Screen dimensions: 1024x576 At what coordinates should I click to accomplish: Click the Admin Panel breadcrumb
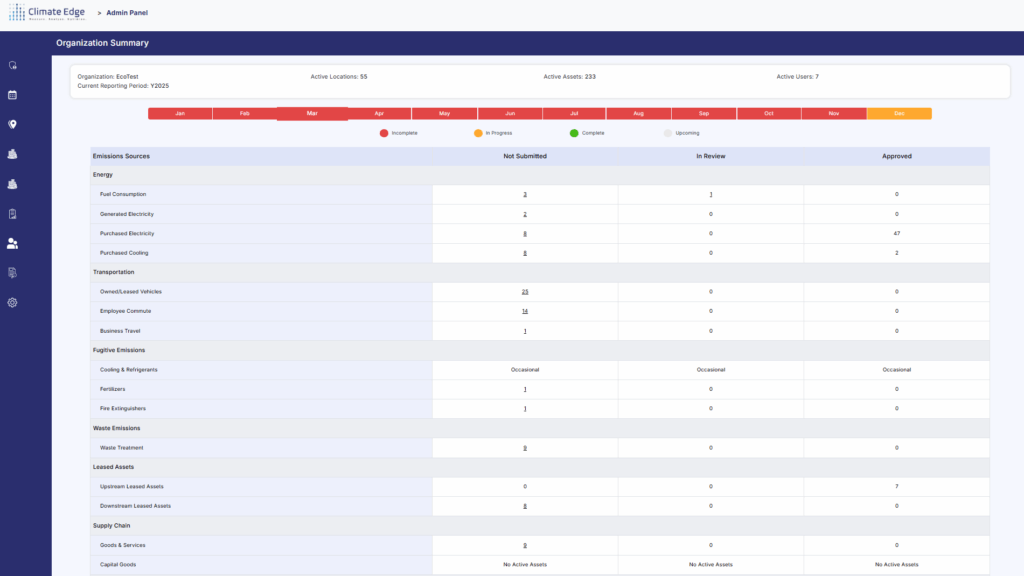pos(126,12)
